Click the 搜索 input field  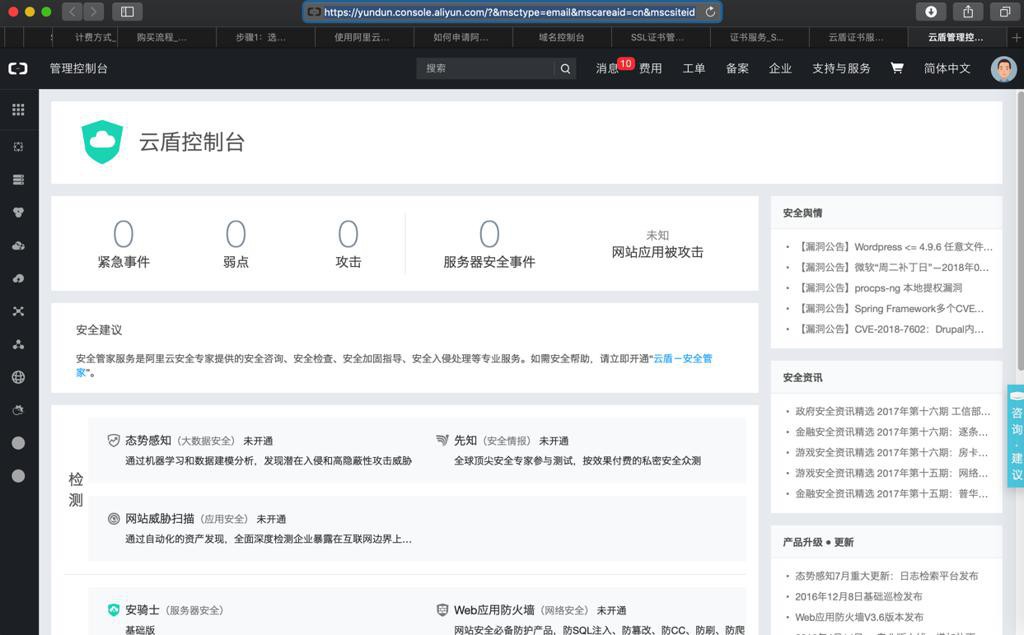click(x=486, y=69)
